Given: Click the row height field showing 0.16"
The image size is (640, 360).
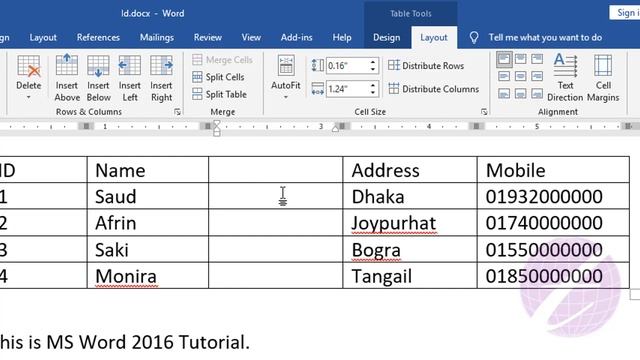Looking at the screenshot, I should [347, 66].
